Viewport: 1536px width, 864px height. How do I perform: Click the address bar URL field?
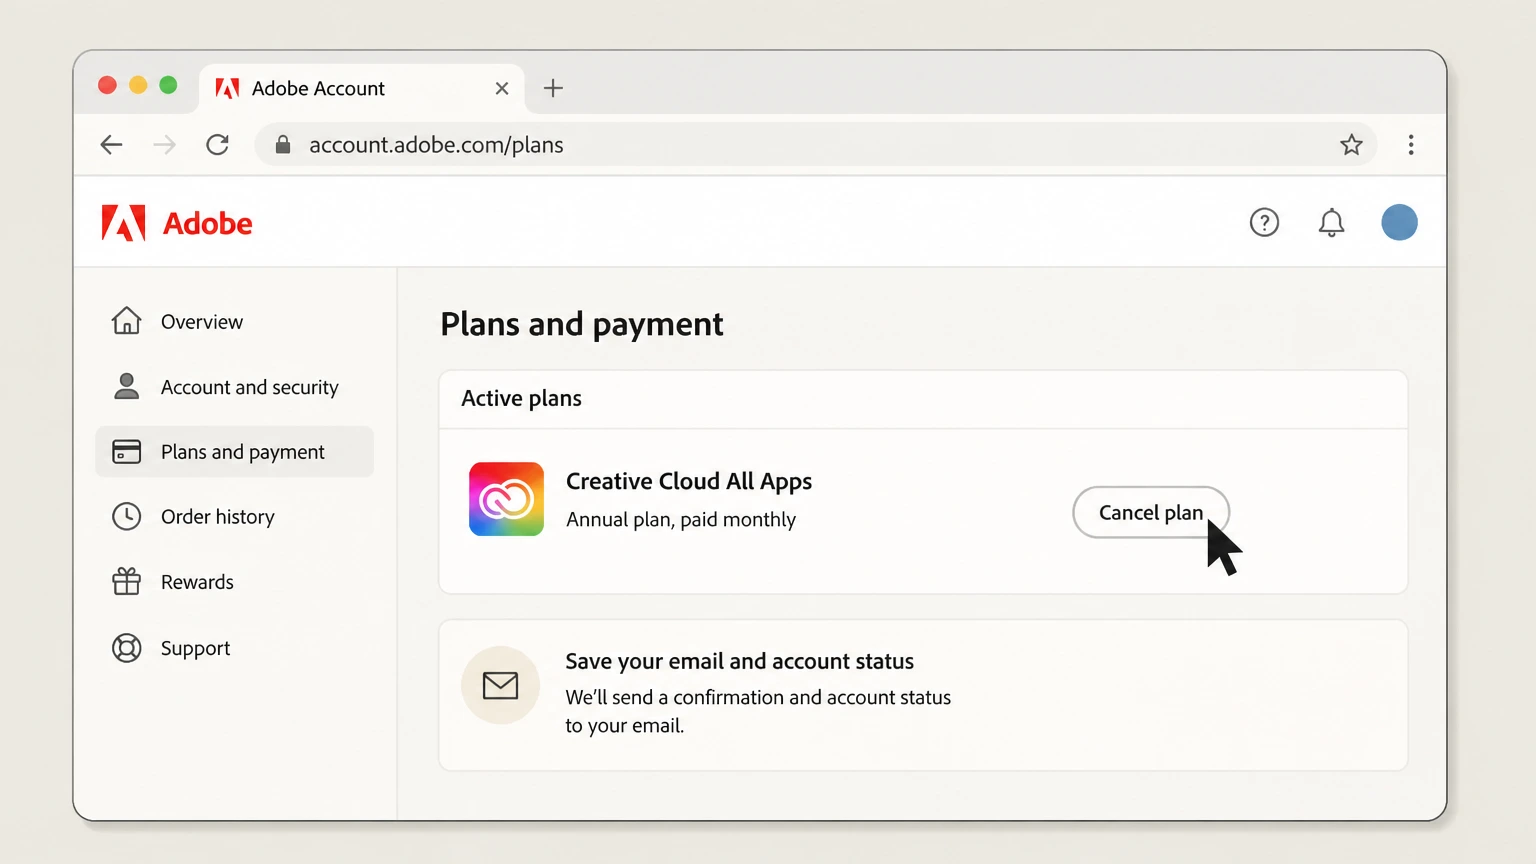tap(816, 145)
